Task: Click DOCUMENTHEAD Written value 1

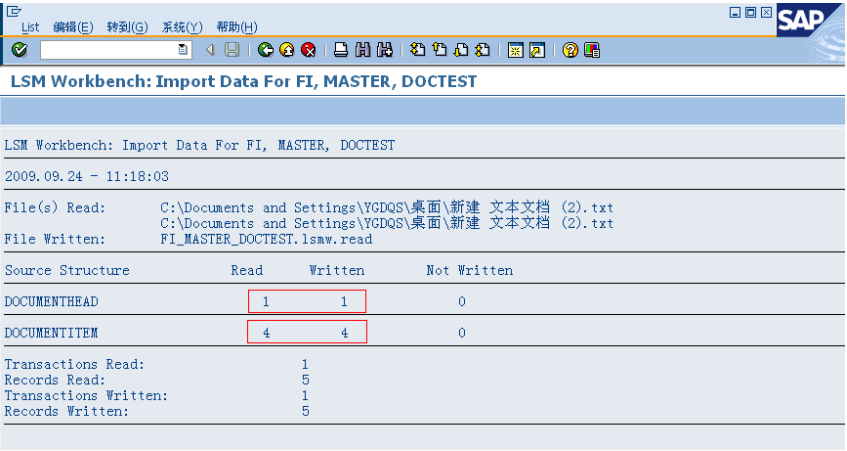Action: pyautogui.click(x=344, y=301)
